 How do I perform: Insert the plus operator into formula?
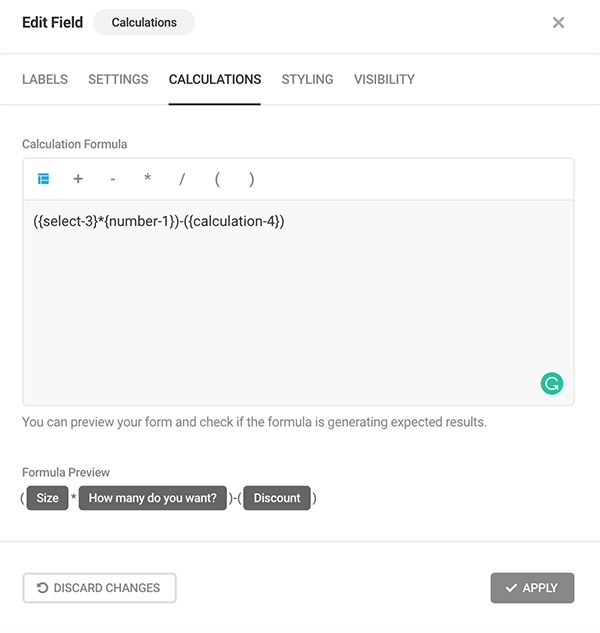[78, 179]
